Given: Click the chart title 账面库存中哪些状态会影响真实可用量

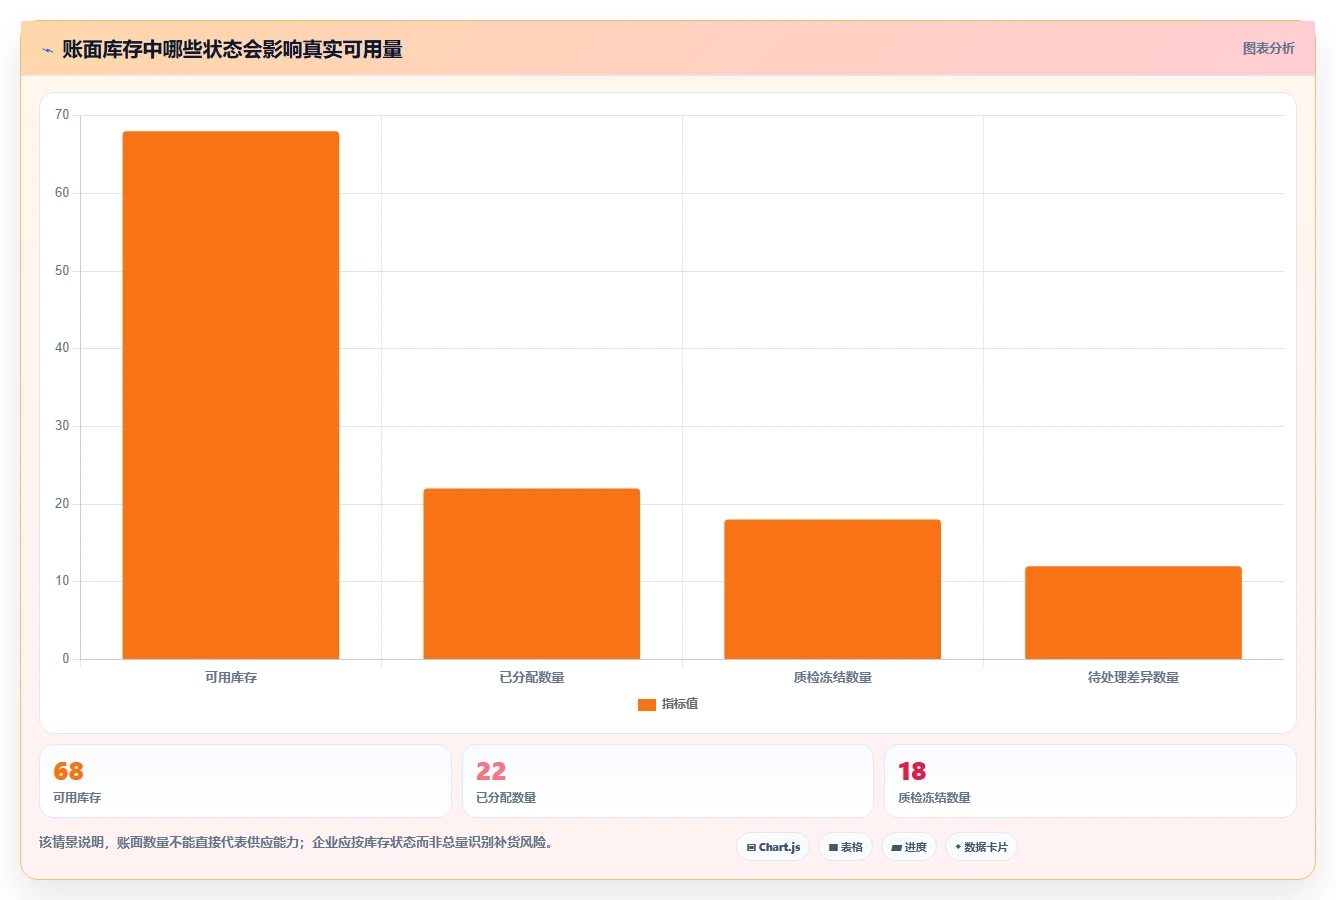Looking at the screenshot, I should (x=232, y=49).
